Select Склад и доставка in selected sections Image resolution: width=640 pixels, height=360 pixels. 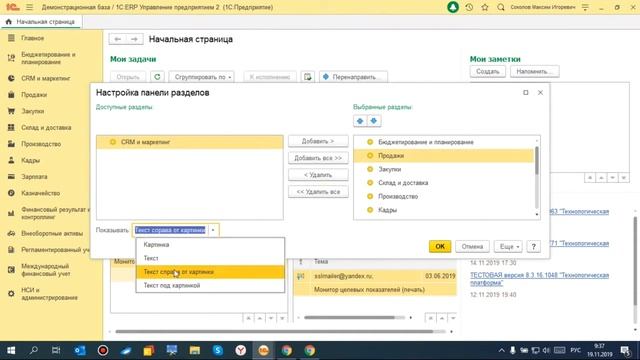coord(444,183)
